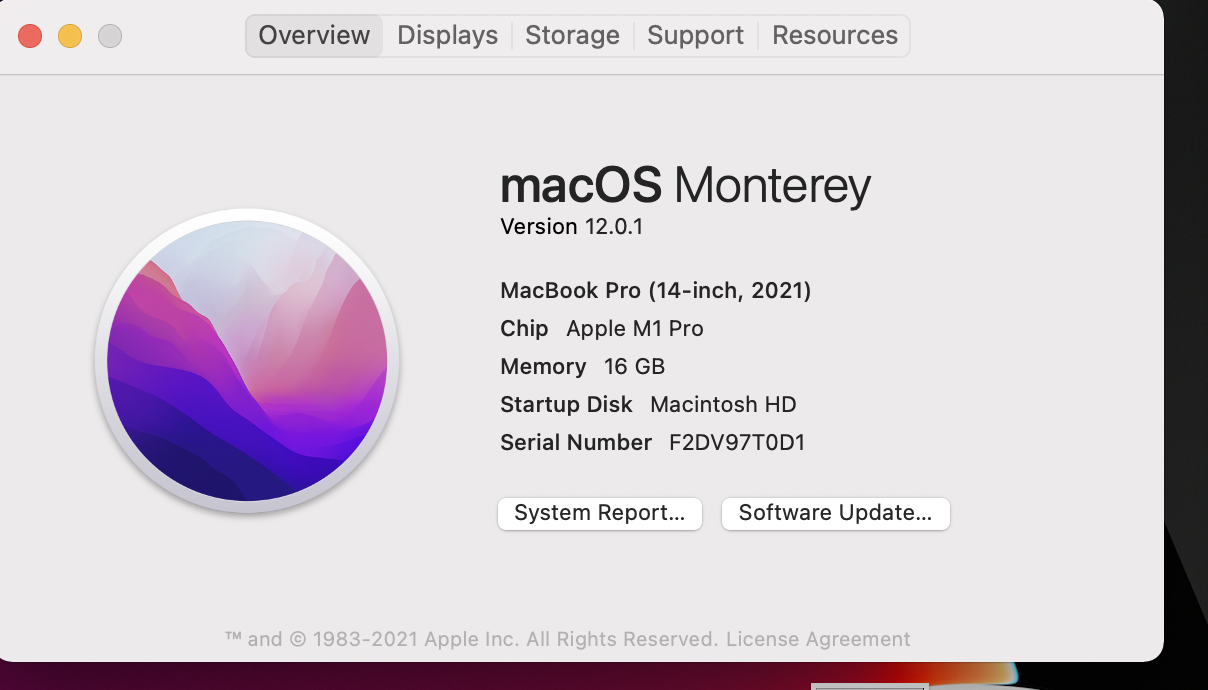The height and width of the screenshot is (690, 1208).
Task: Click the Memory label
Action: (543, 366)
